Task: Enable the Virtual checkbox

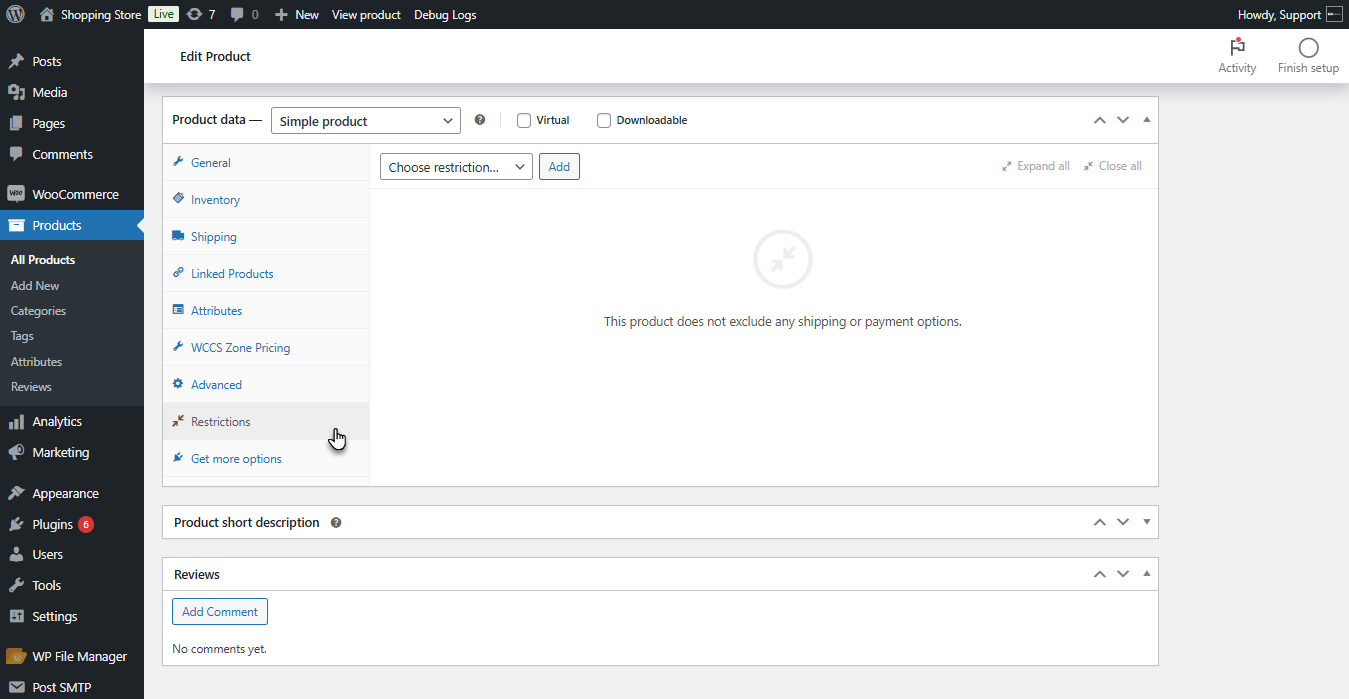Action: pos(524,120)
